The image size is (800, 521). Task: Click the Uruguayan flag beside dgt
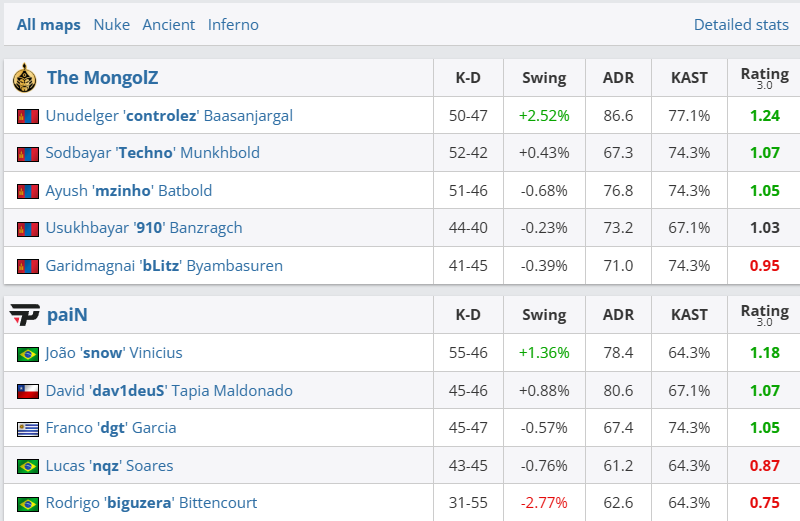click(27, 428)
